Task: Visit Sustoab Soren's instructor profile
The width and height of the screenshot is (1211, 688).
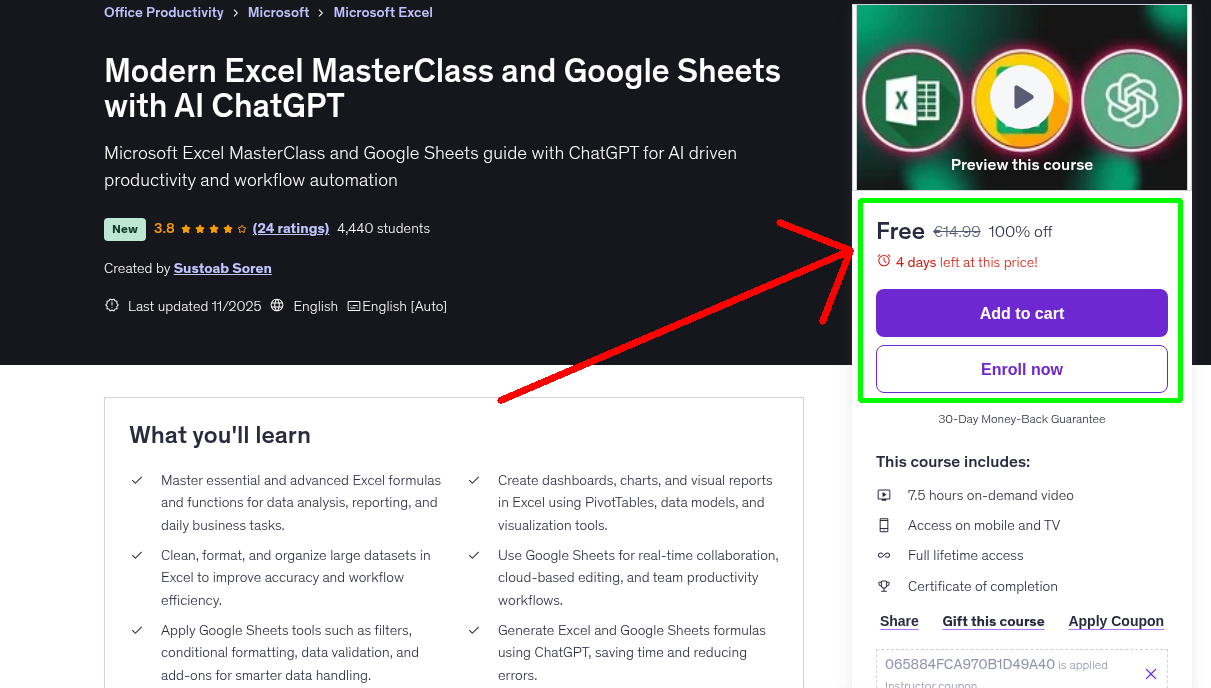Action: (222, 268)
